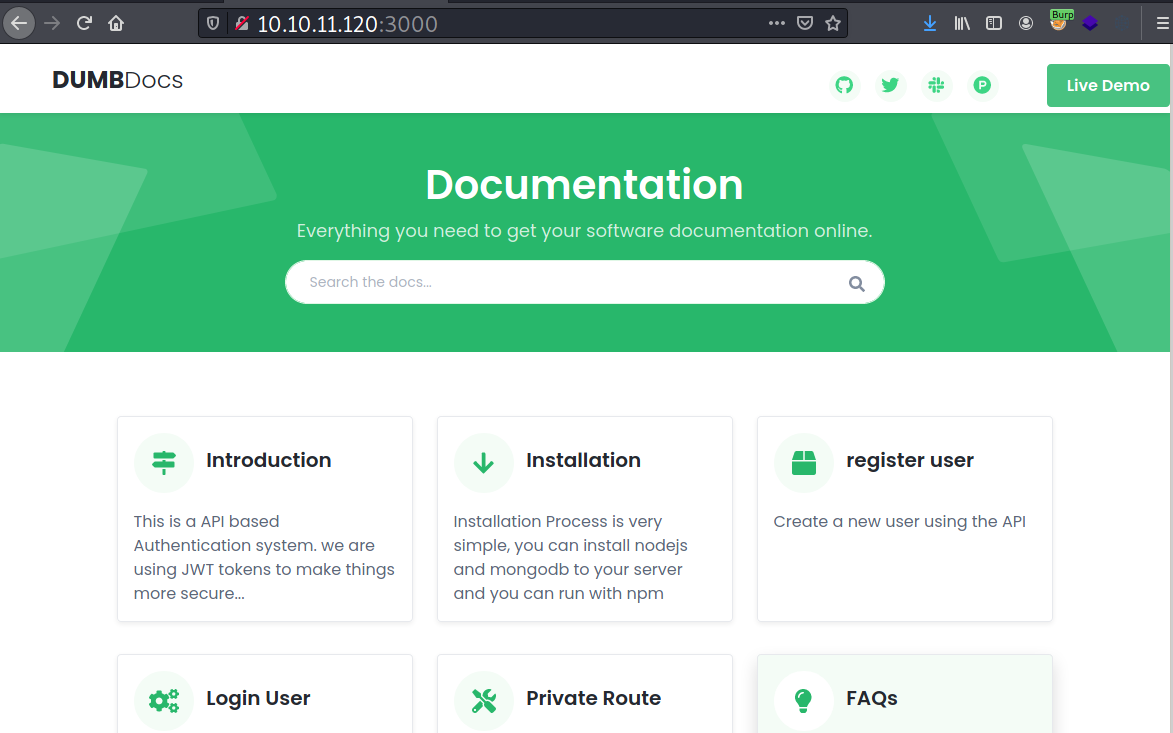
Task: Open the Product Hunt icon link
Action: point(982,86)
